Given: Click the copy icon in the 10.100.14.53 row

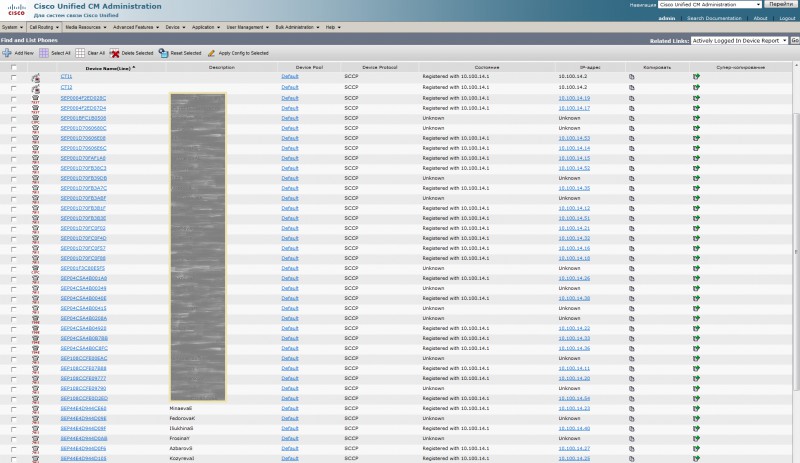Looking at the screenshot, I should coord(632,138).
